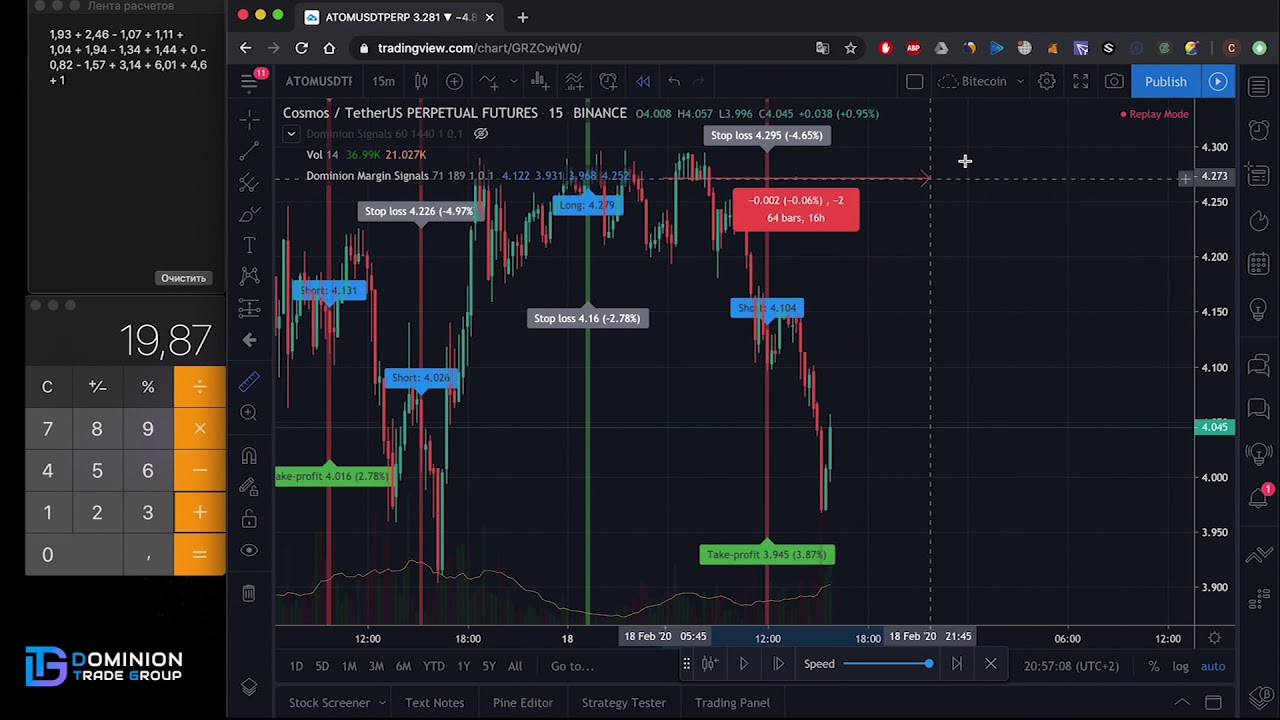Take a chart snapshot with camera icon

[x=1114, y=81]
